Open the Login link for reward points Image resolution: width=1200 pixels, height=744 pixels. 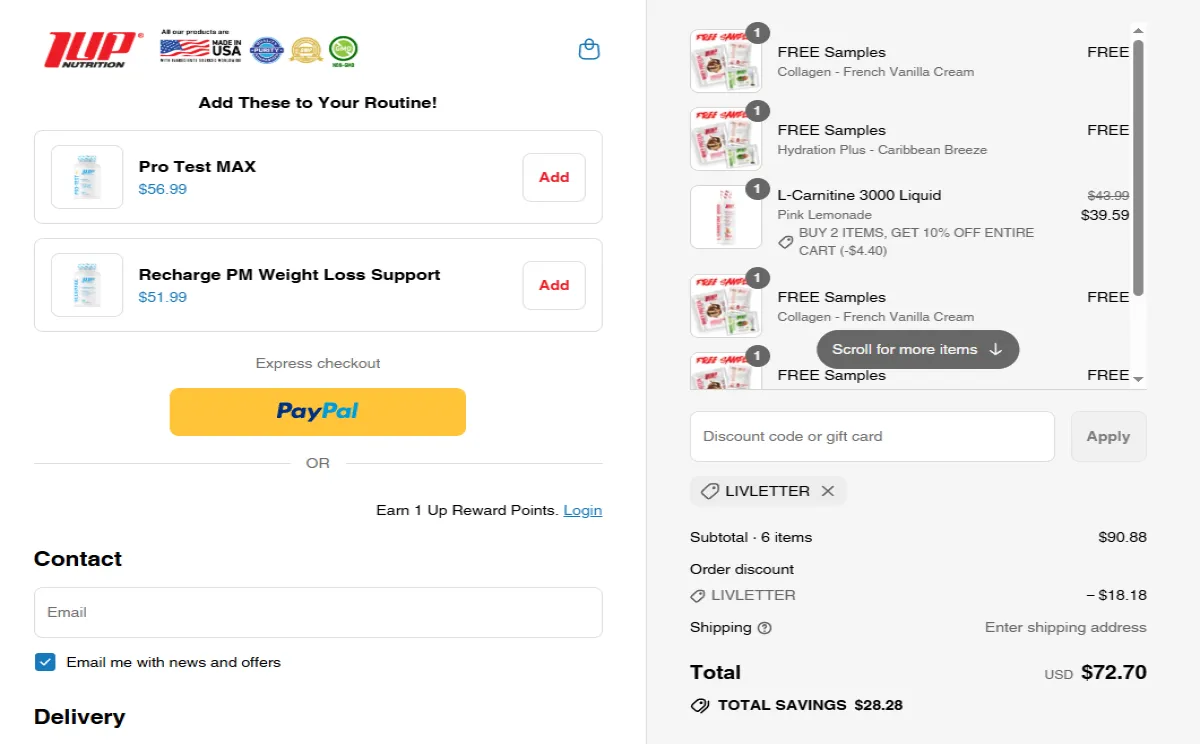(x=583, y=510)
